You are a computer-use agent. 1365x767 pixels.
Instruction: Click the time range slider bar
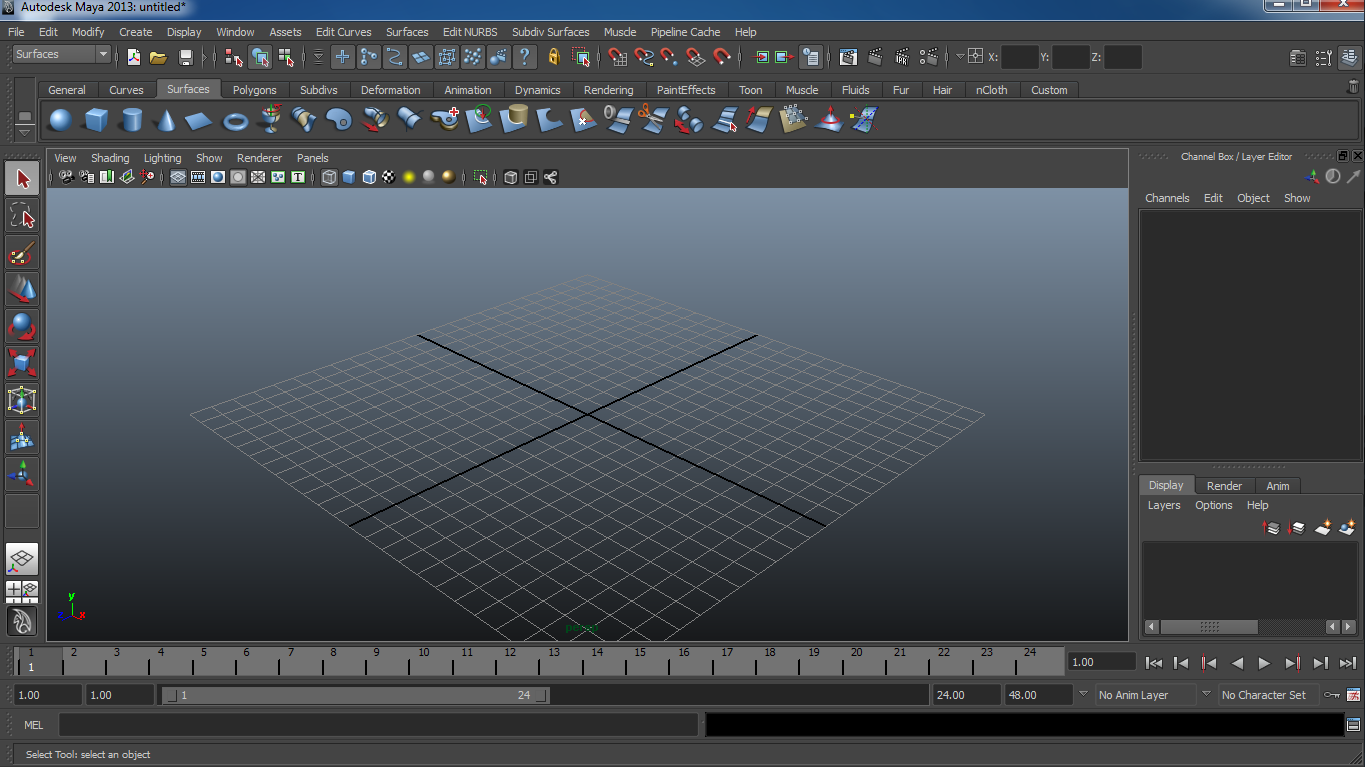(355, 695)
